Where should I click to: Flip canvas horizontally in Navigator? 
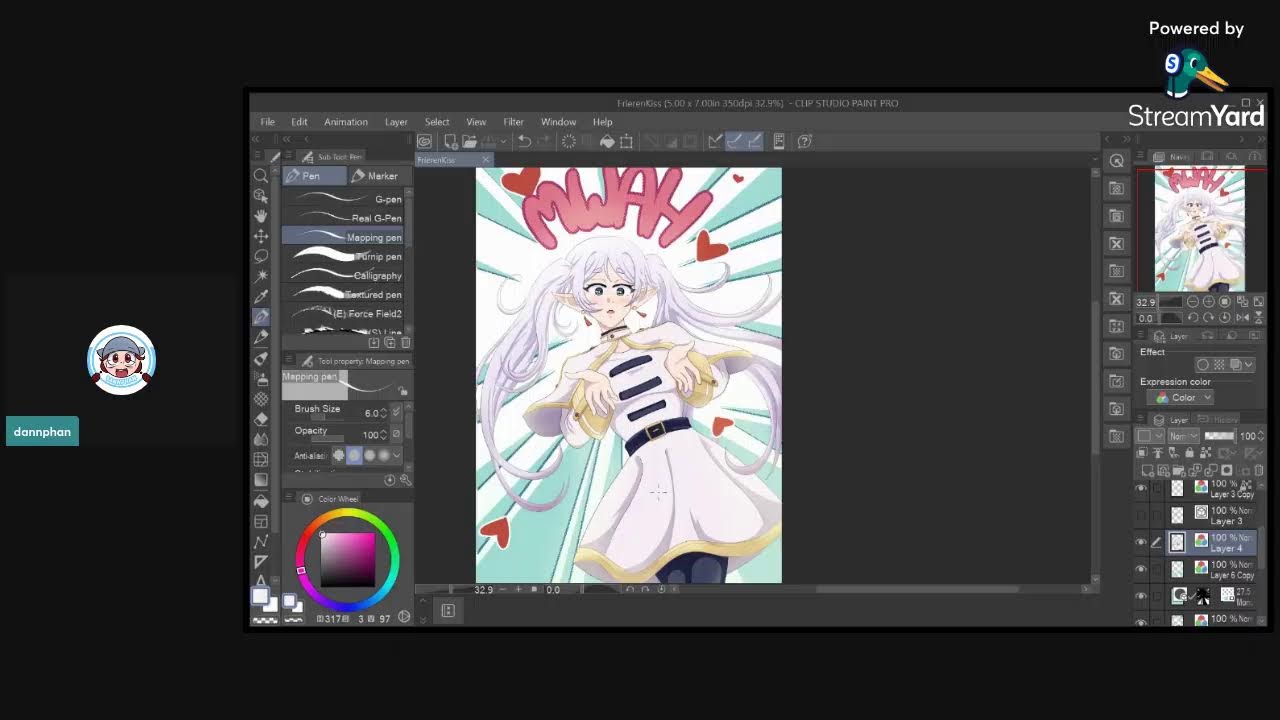[1241, 318]
